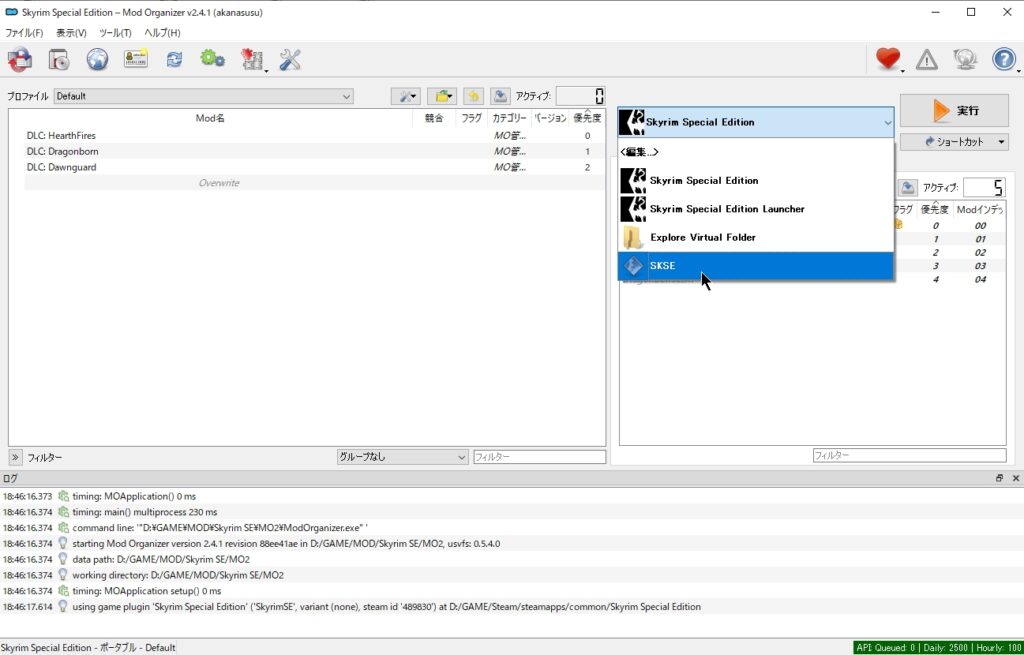Open the ツール(T) menu
The image size is (1024, 655).
pyautogui.click(x=116, y=33)
